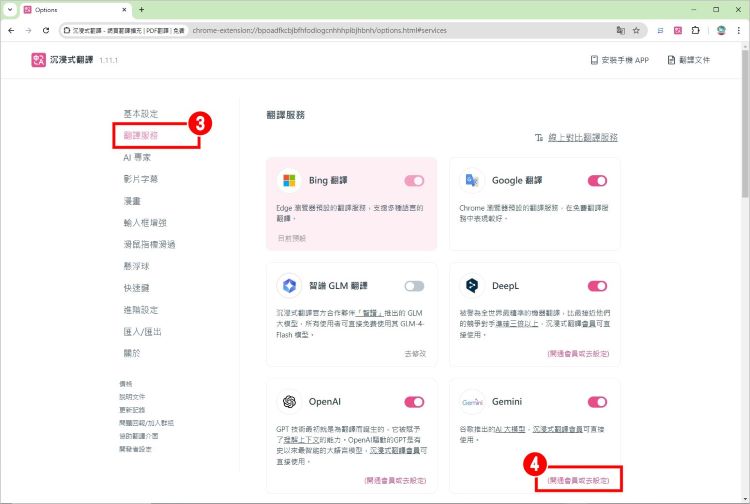Enable the 智譜 GLM 翻譯 switch
Viewport: 750px width, 504px height.
(x=414, y=286)
